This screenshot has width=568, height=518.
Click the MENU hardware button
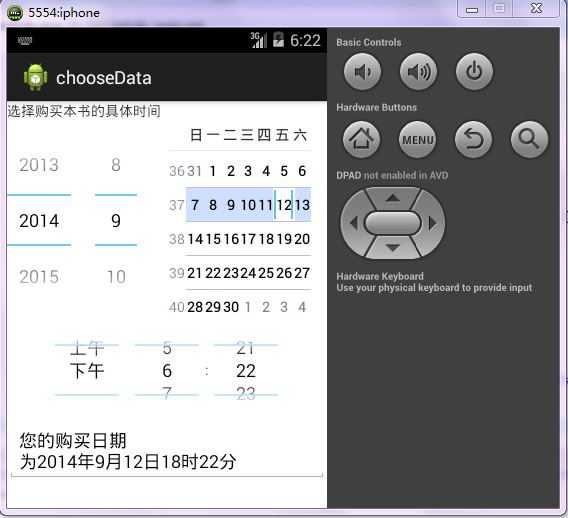pos(418,139)
